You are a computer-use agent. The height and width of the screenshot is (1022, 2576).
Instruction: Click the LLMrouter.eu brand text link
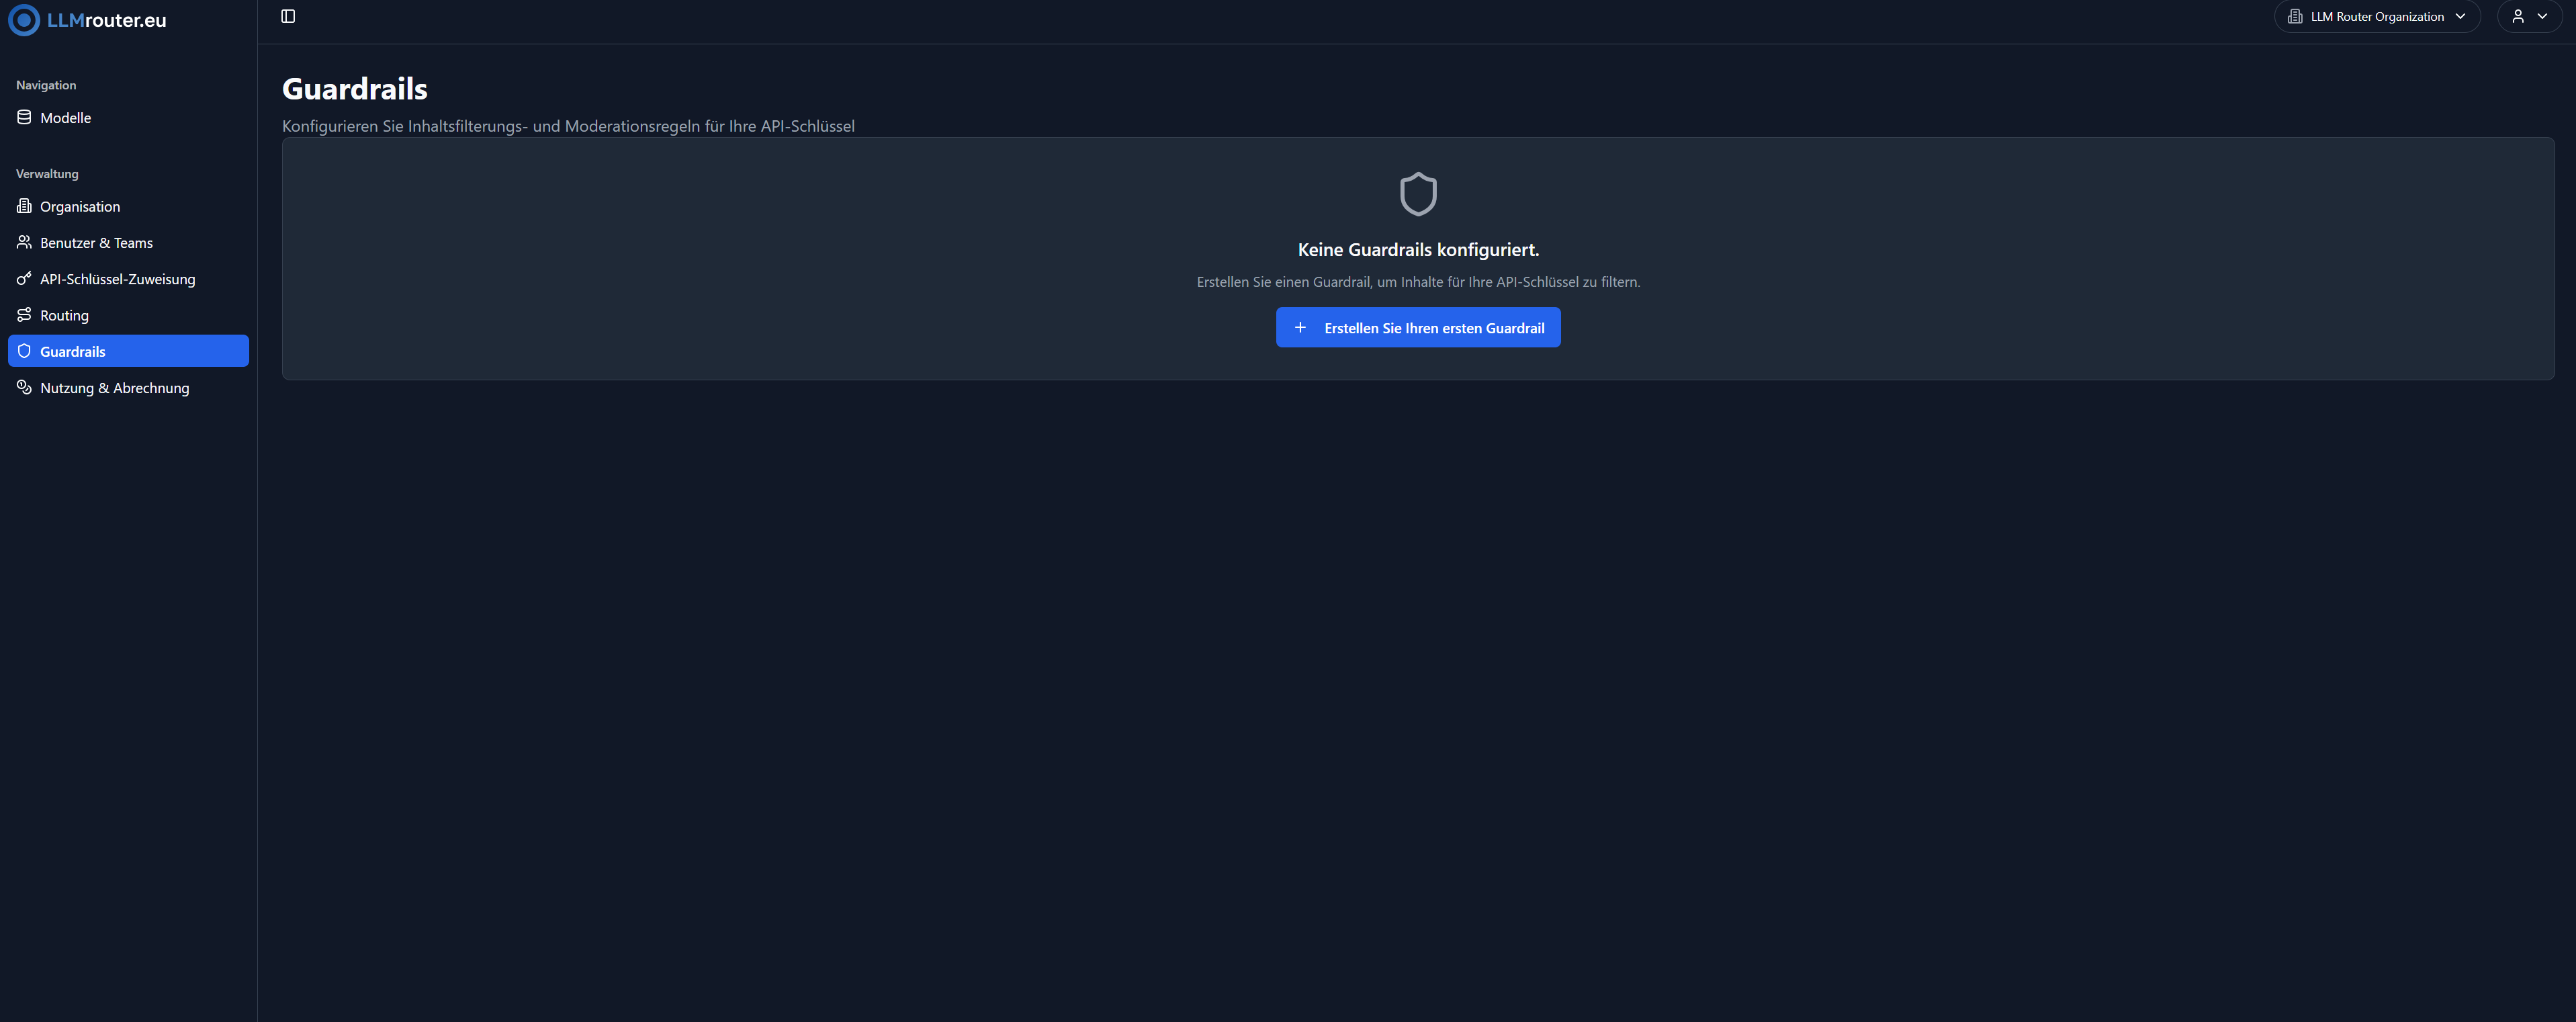(107, 20)
